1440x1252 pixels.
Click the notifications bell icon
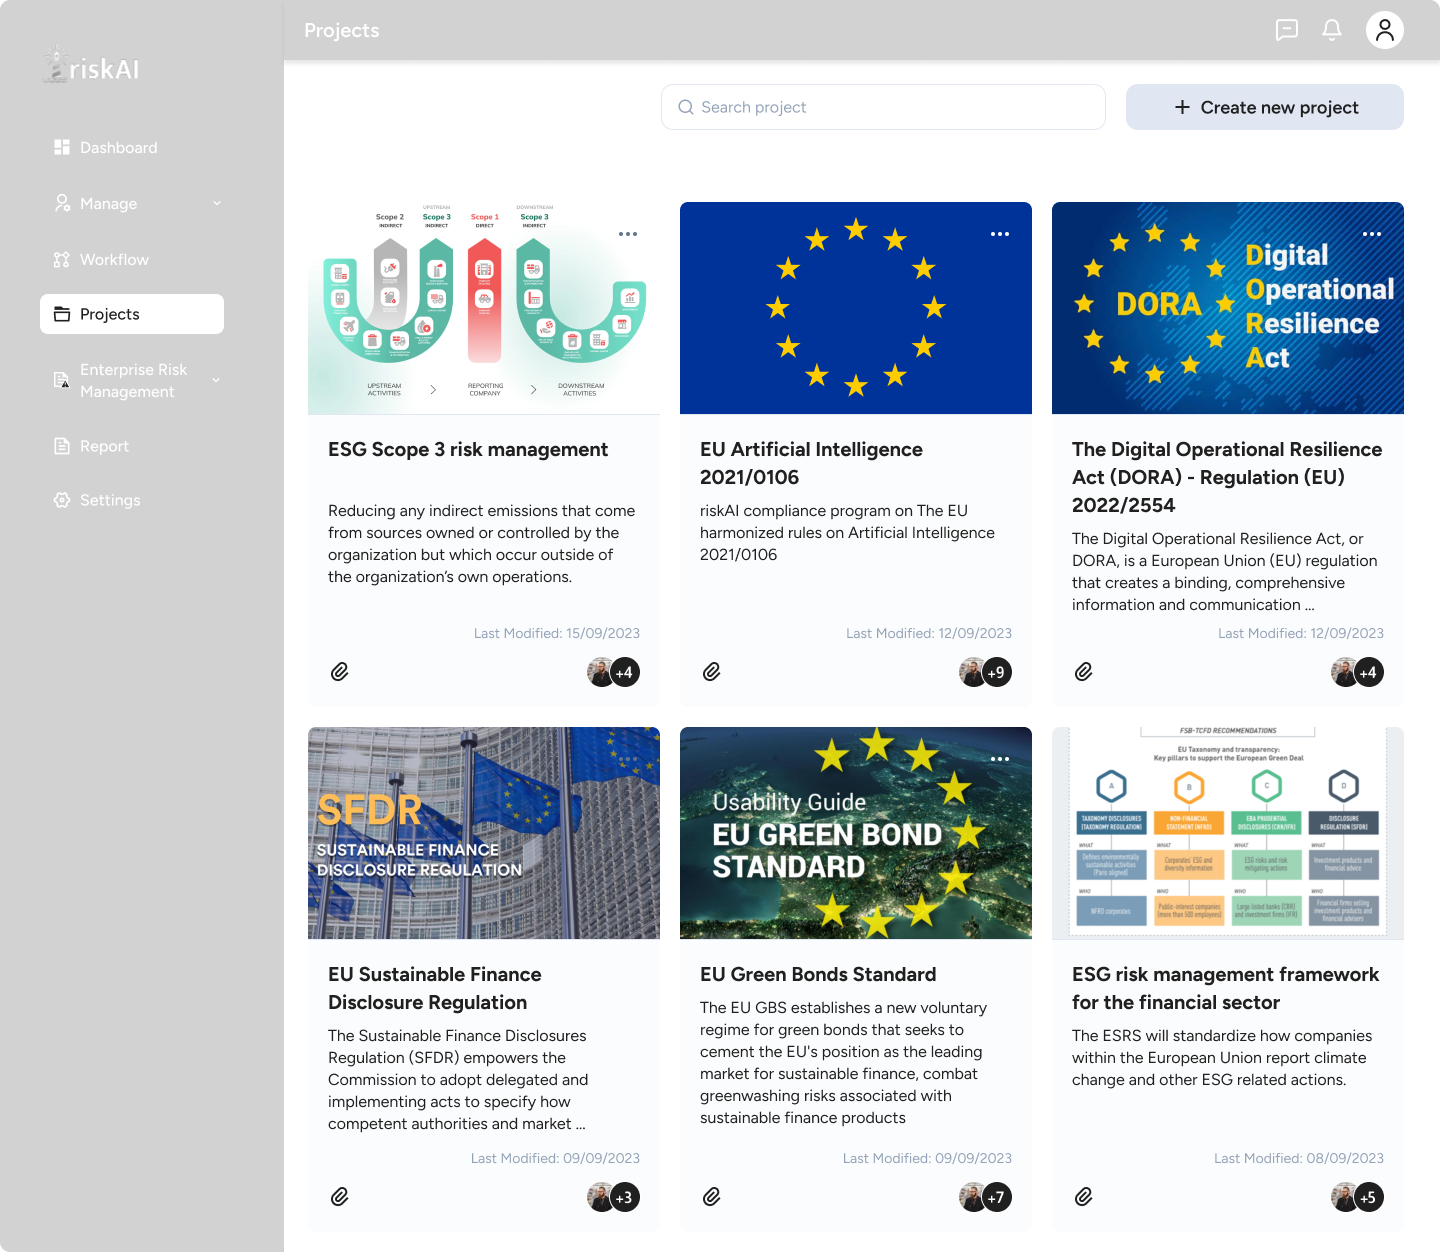tap(1332, 30)
